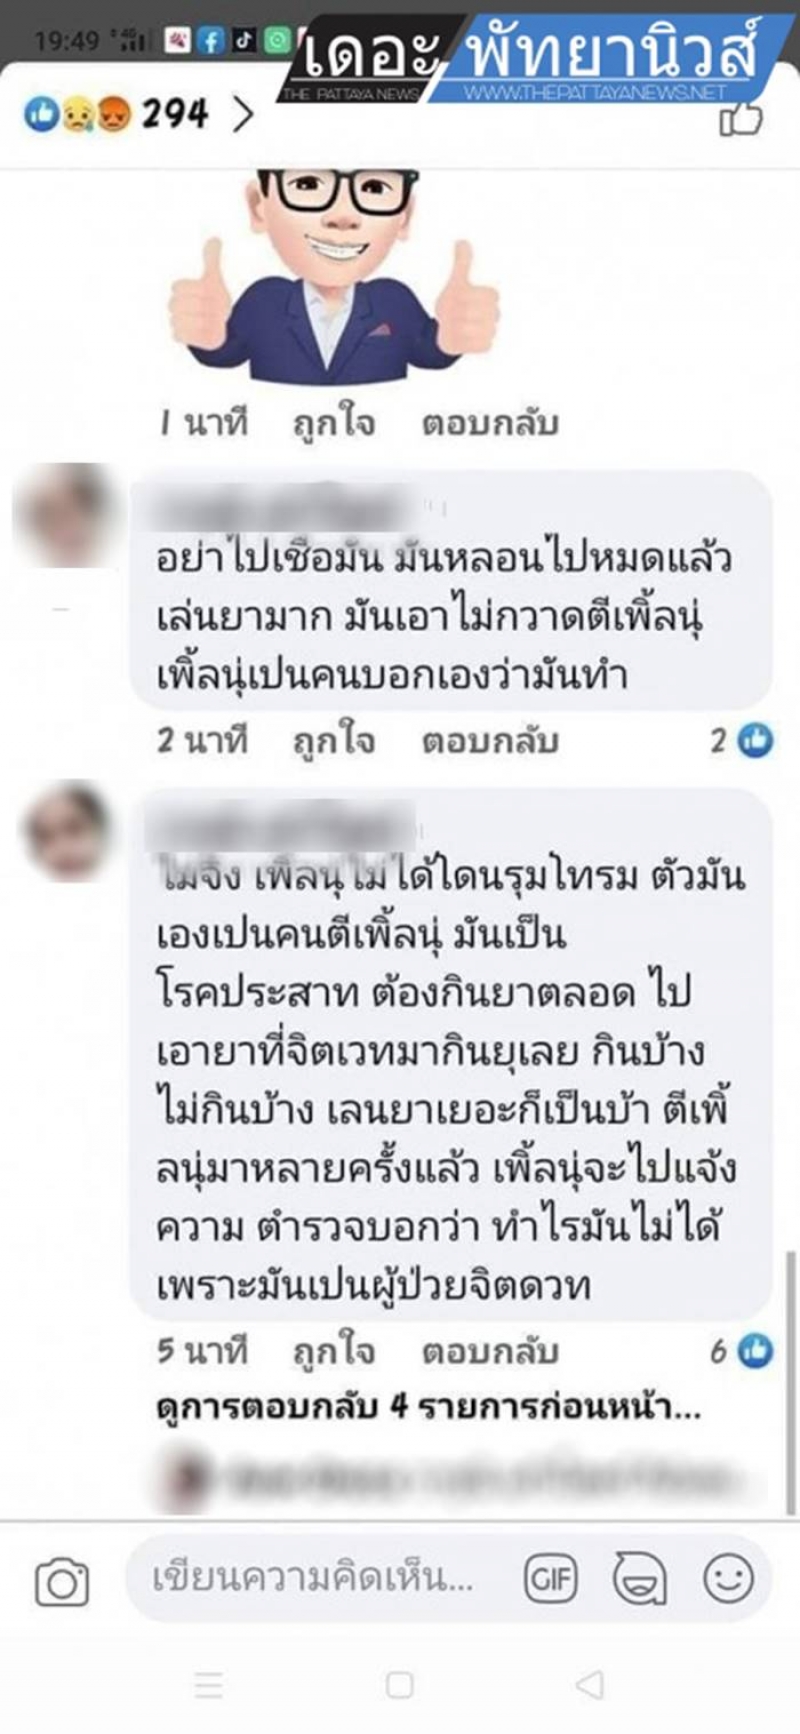This screenshot has width=800, height=1734.
Task: Click the like reaction badge showing 2
Action: point(742,741)
